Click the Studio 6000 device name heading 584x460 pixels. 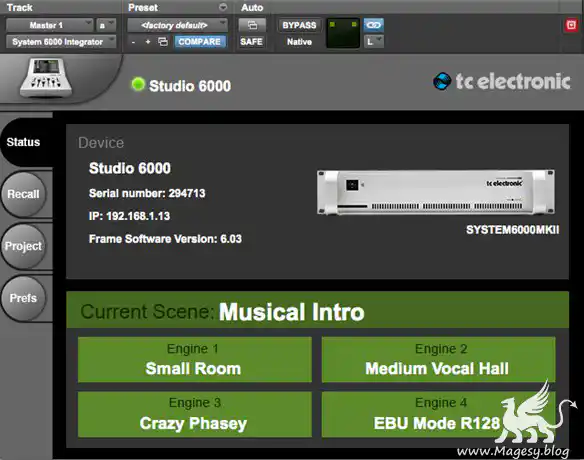pyautogui.click(x=130, y=168)
